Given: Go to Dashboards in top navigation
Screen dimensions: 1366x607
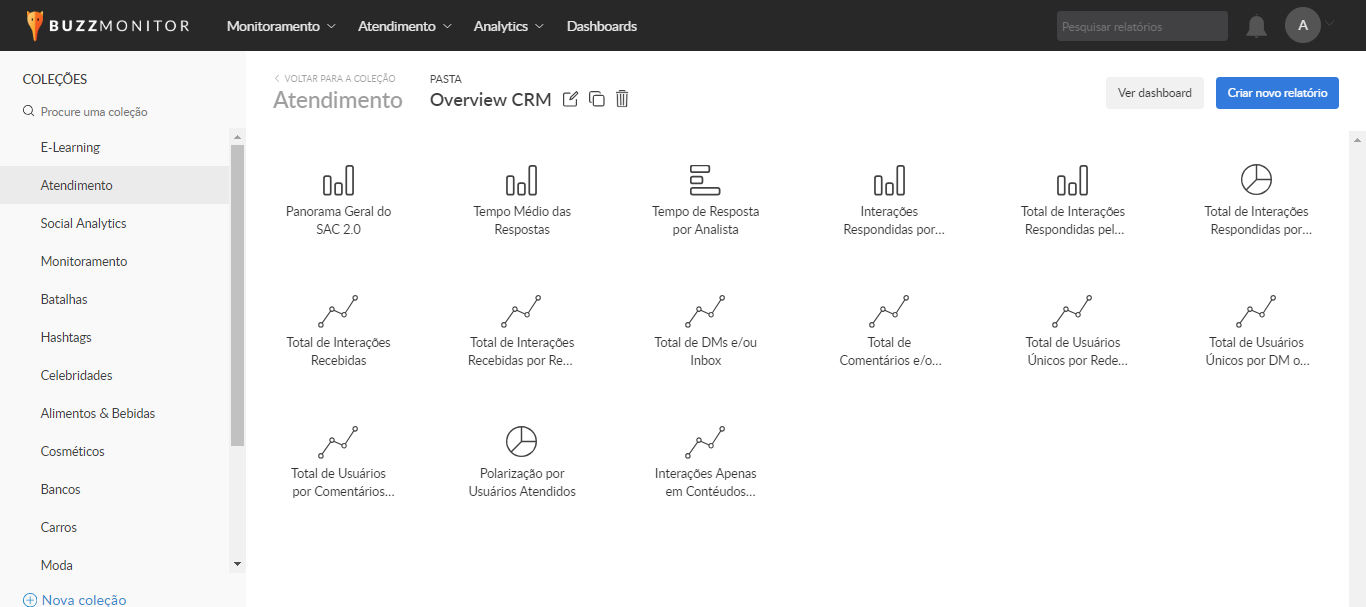Looking at the screenshot, I should click(601, 26).
